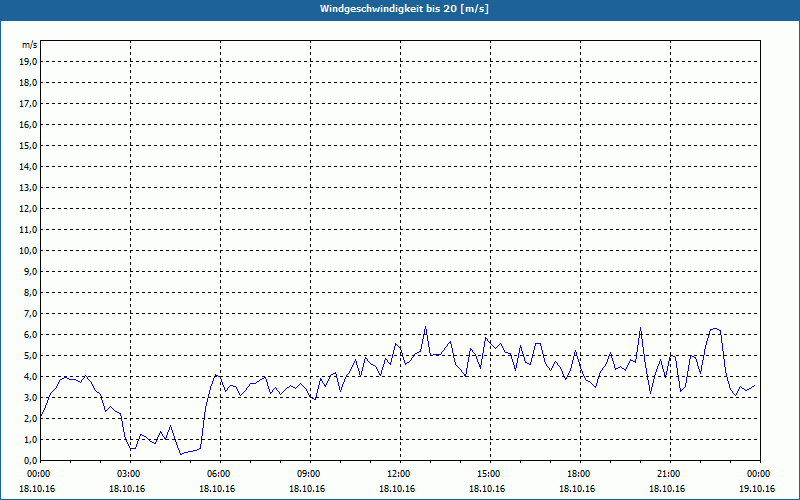
Task: Click the 6,0 y-axis label
Action: tap(30, 335)
